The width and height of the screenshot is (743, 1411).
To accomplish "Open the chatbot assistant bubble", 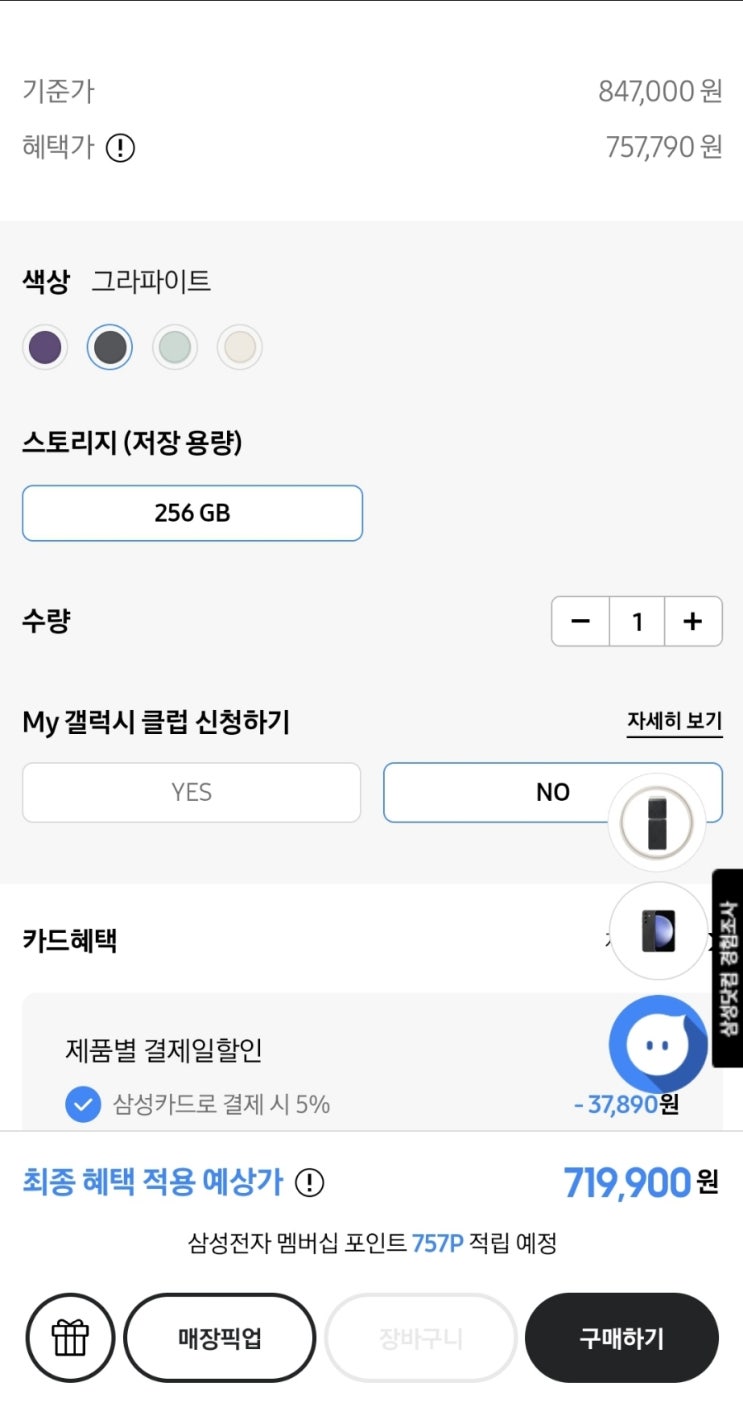I will tap(657, 1044).
